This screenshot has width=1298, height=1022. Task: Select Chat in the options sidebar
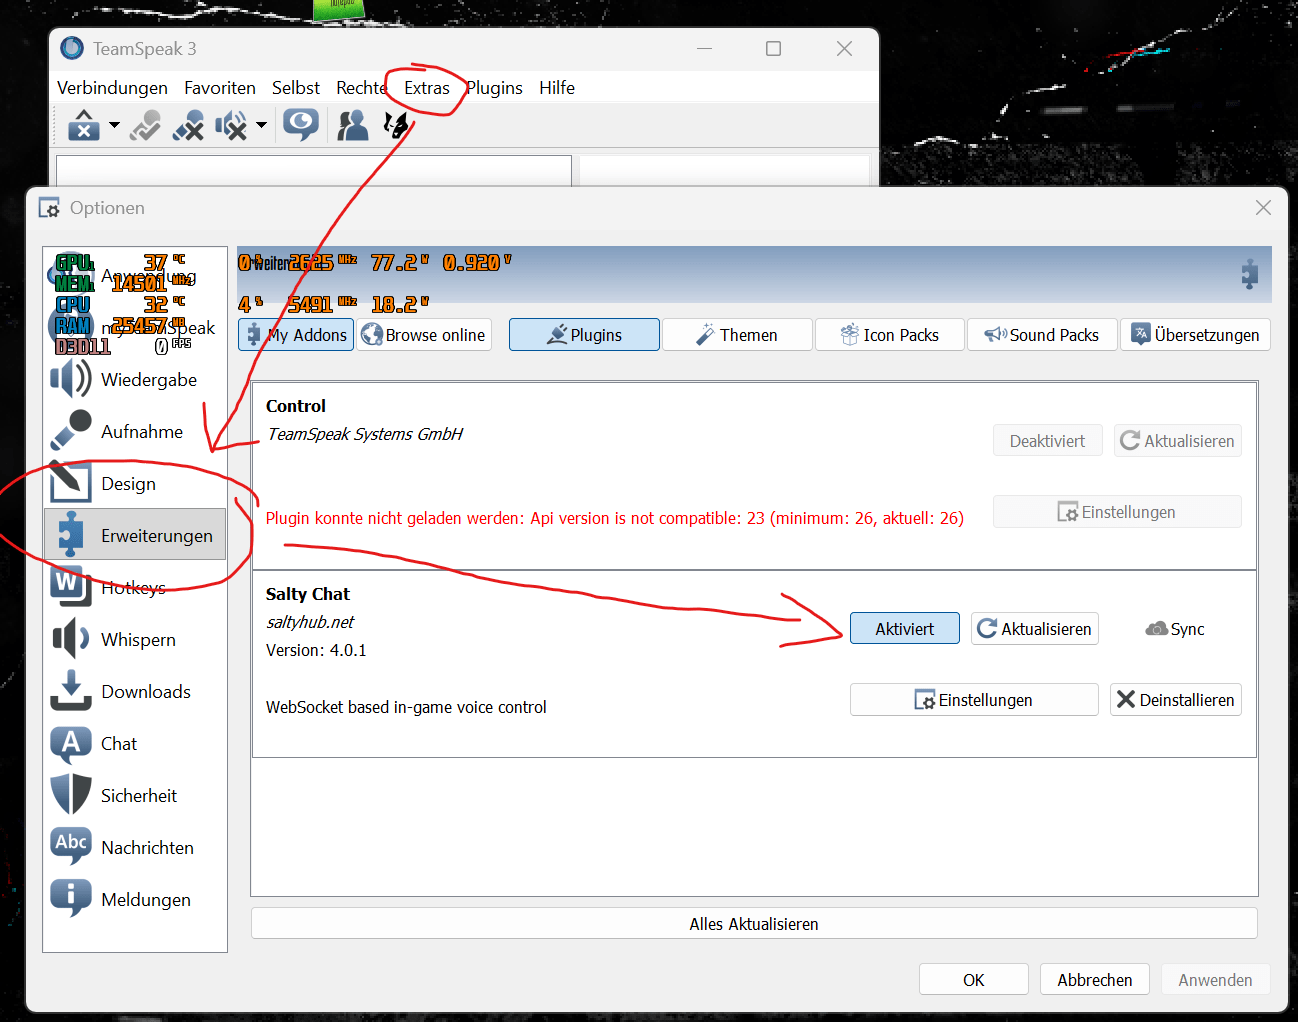(x=135, y=744)
